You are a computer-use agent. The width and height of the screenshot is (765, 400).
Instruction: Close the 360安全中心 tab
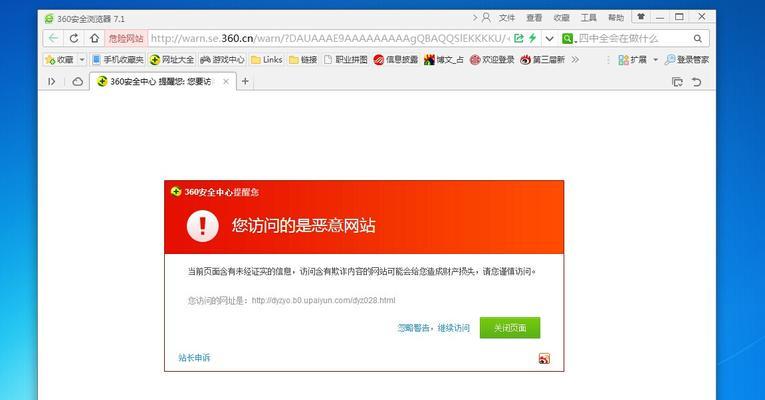click(226, 81)
